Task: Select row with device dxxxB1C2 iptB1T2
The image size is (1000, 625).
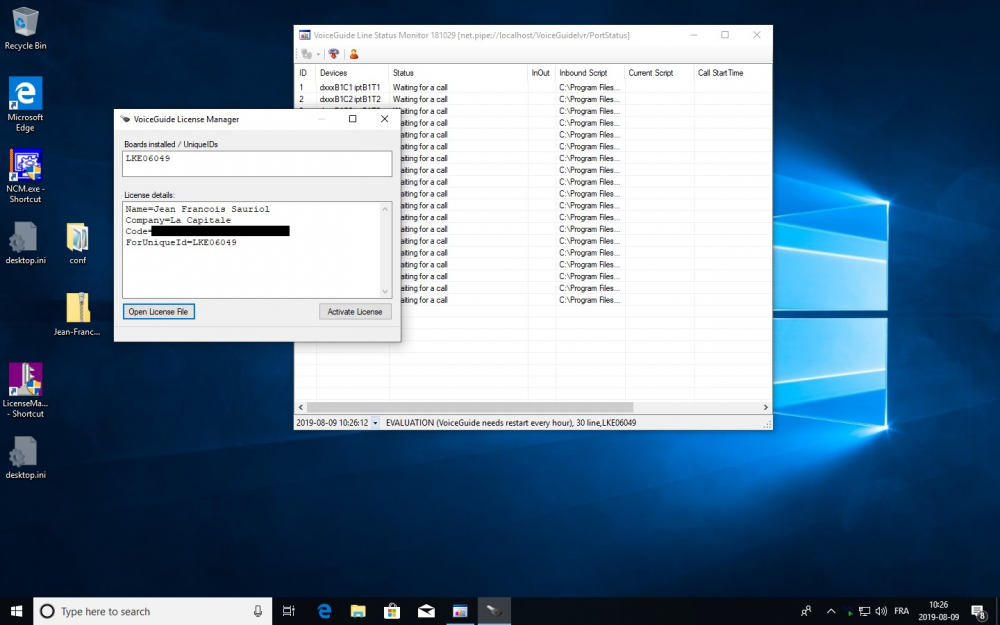Action: 533,99
